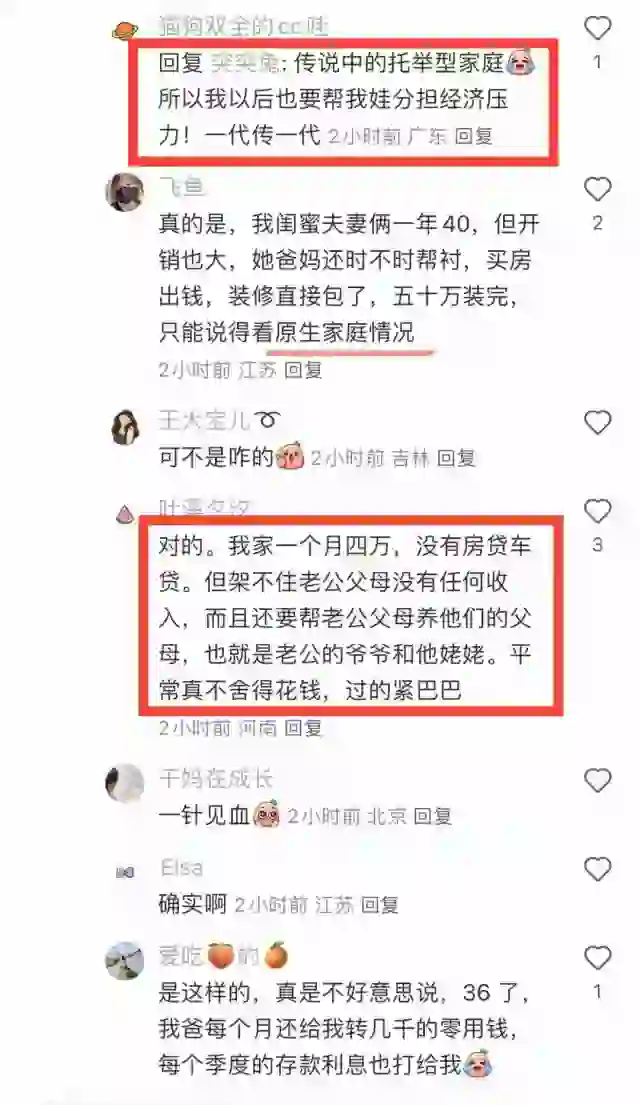This screenshot has height=1105, width=640.
Task: Open 飞鱼's profile avatar
Action: pyautogui.click(x=125, y=191)
